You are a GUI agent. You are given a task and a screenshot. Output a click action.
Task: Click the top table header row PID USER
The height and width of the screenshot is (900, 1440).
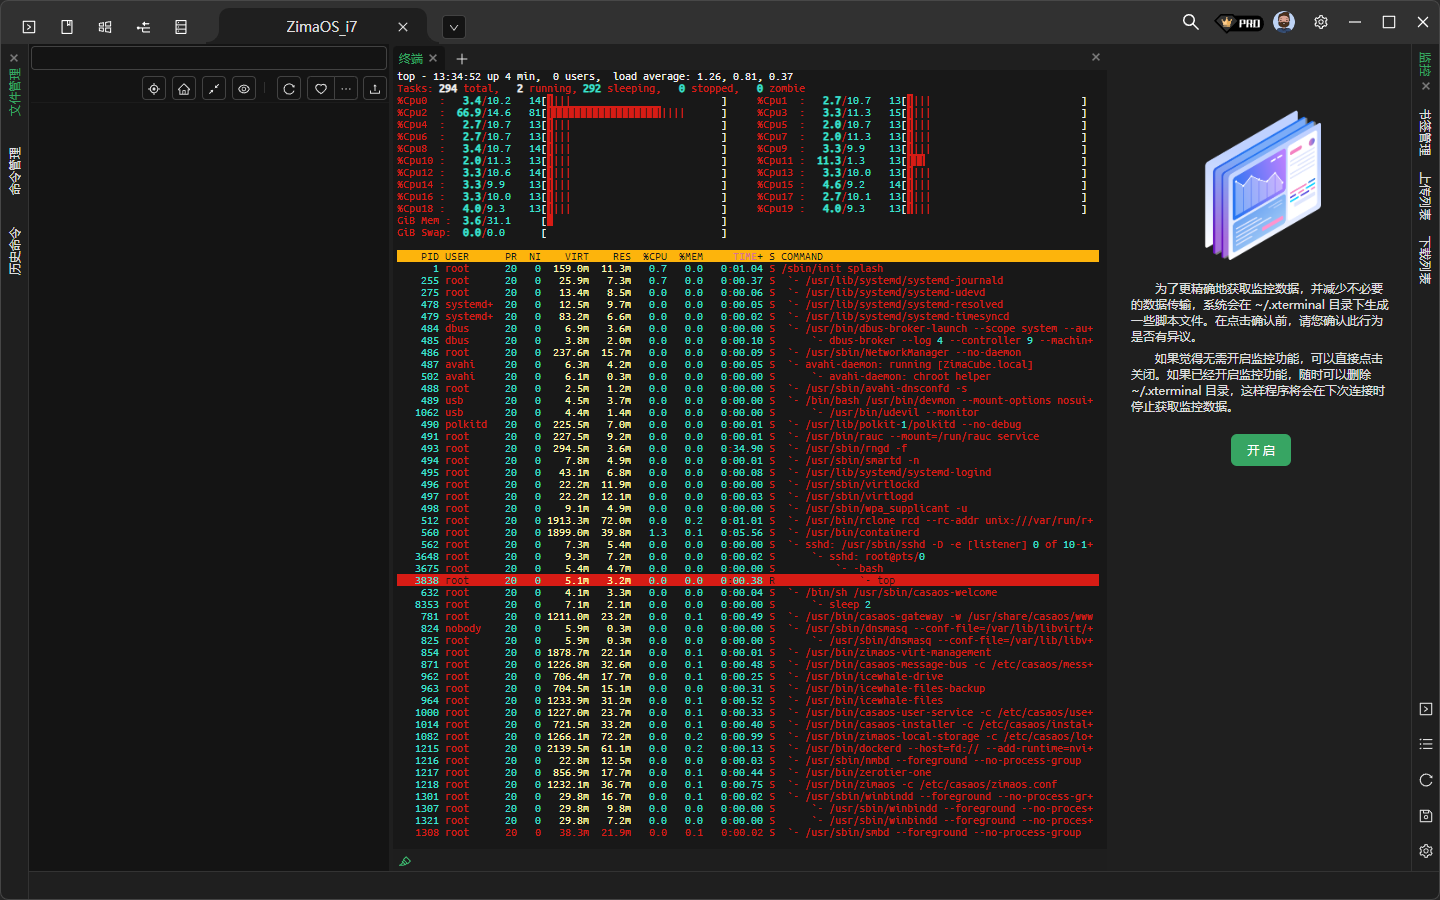[748, 256]
